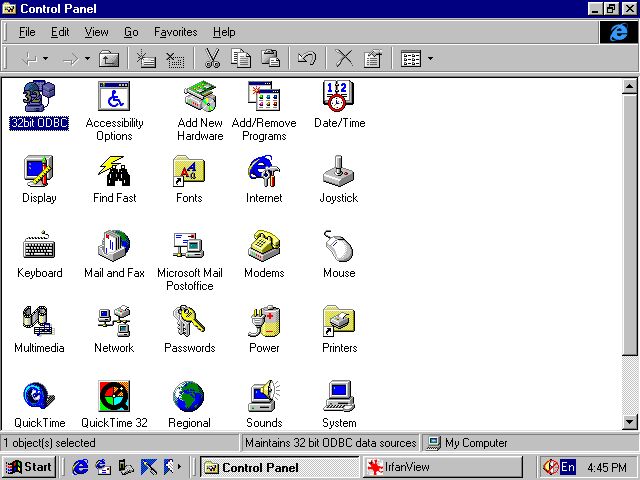Click the scrollbar up arrow
This screenshot has width=640, height=480.
pos(629,87)
